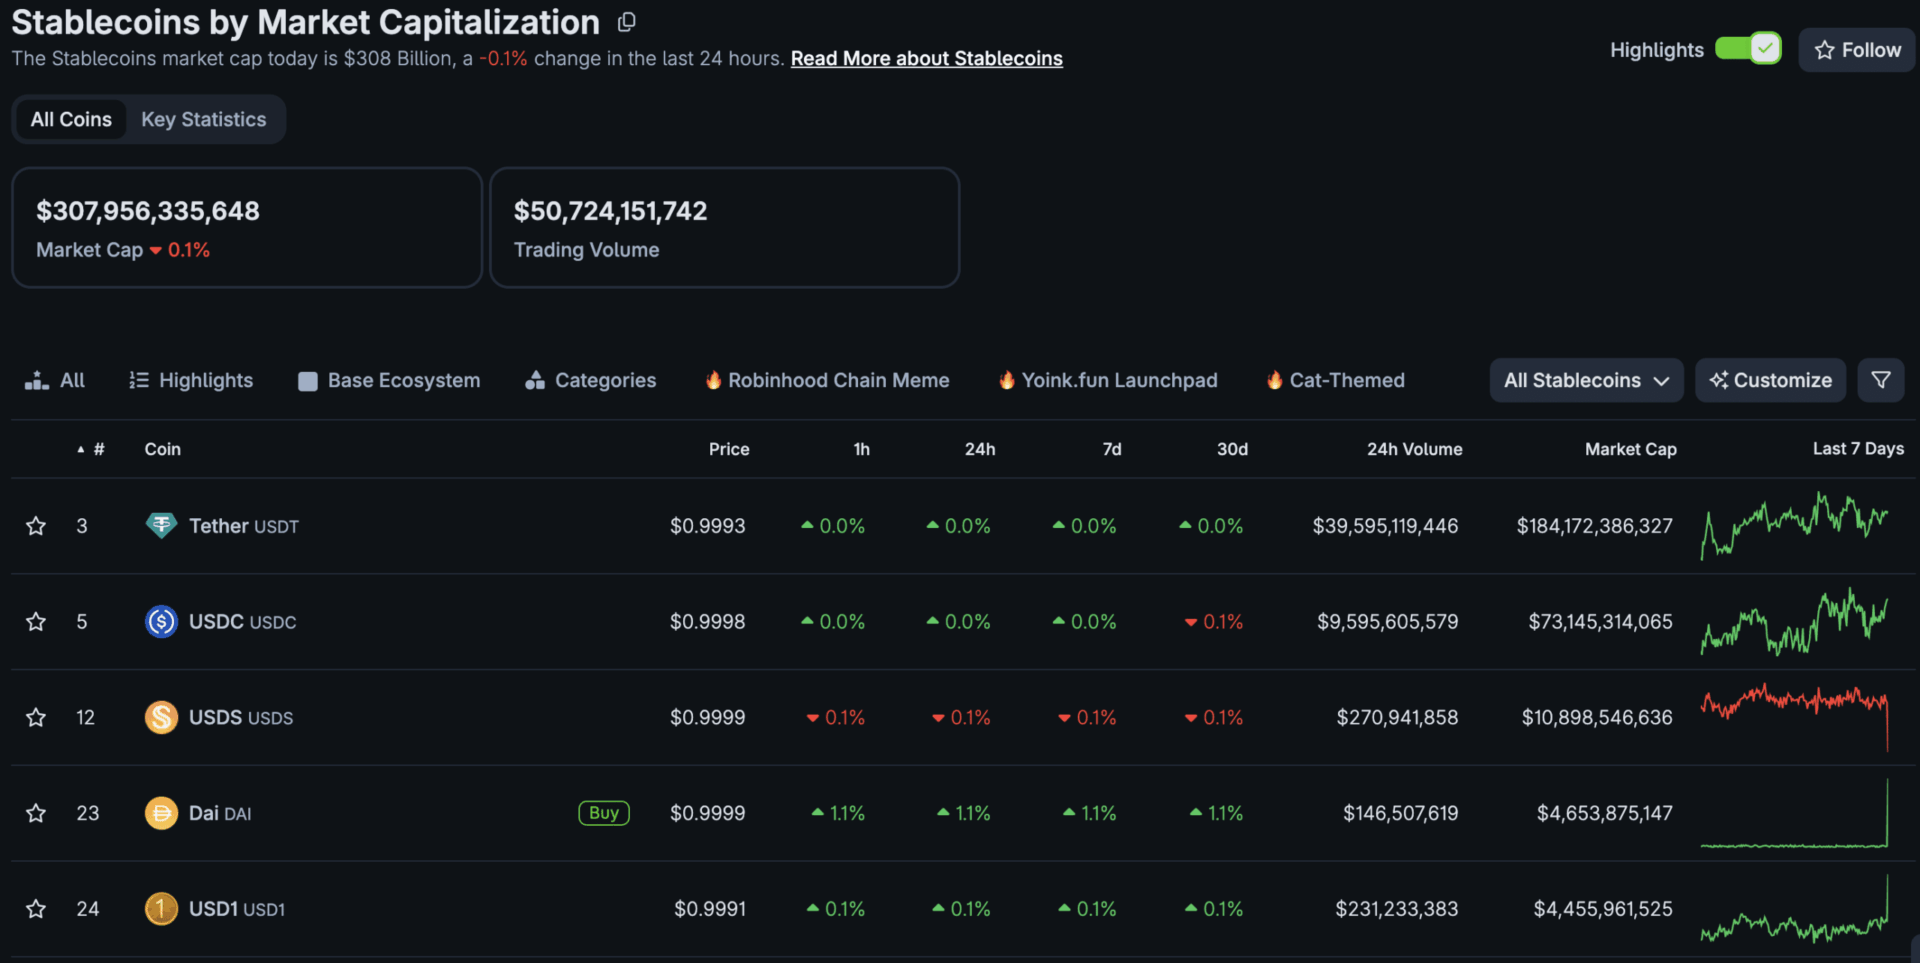Open USDC 7-day sparkline chart
This screenshot has height=963, width=1920.
pos(1795,622)
